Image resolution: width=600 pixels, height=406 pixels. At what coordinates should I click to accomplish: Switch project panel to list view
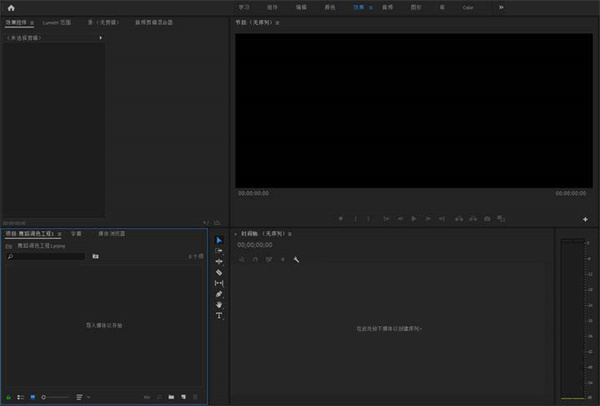[x=20, y=397]
